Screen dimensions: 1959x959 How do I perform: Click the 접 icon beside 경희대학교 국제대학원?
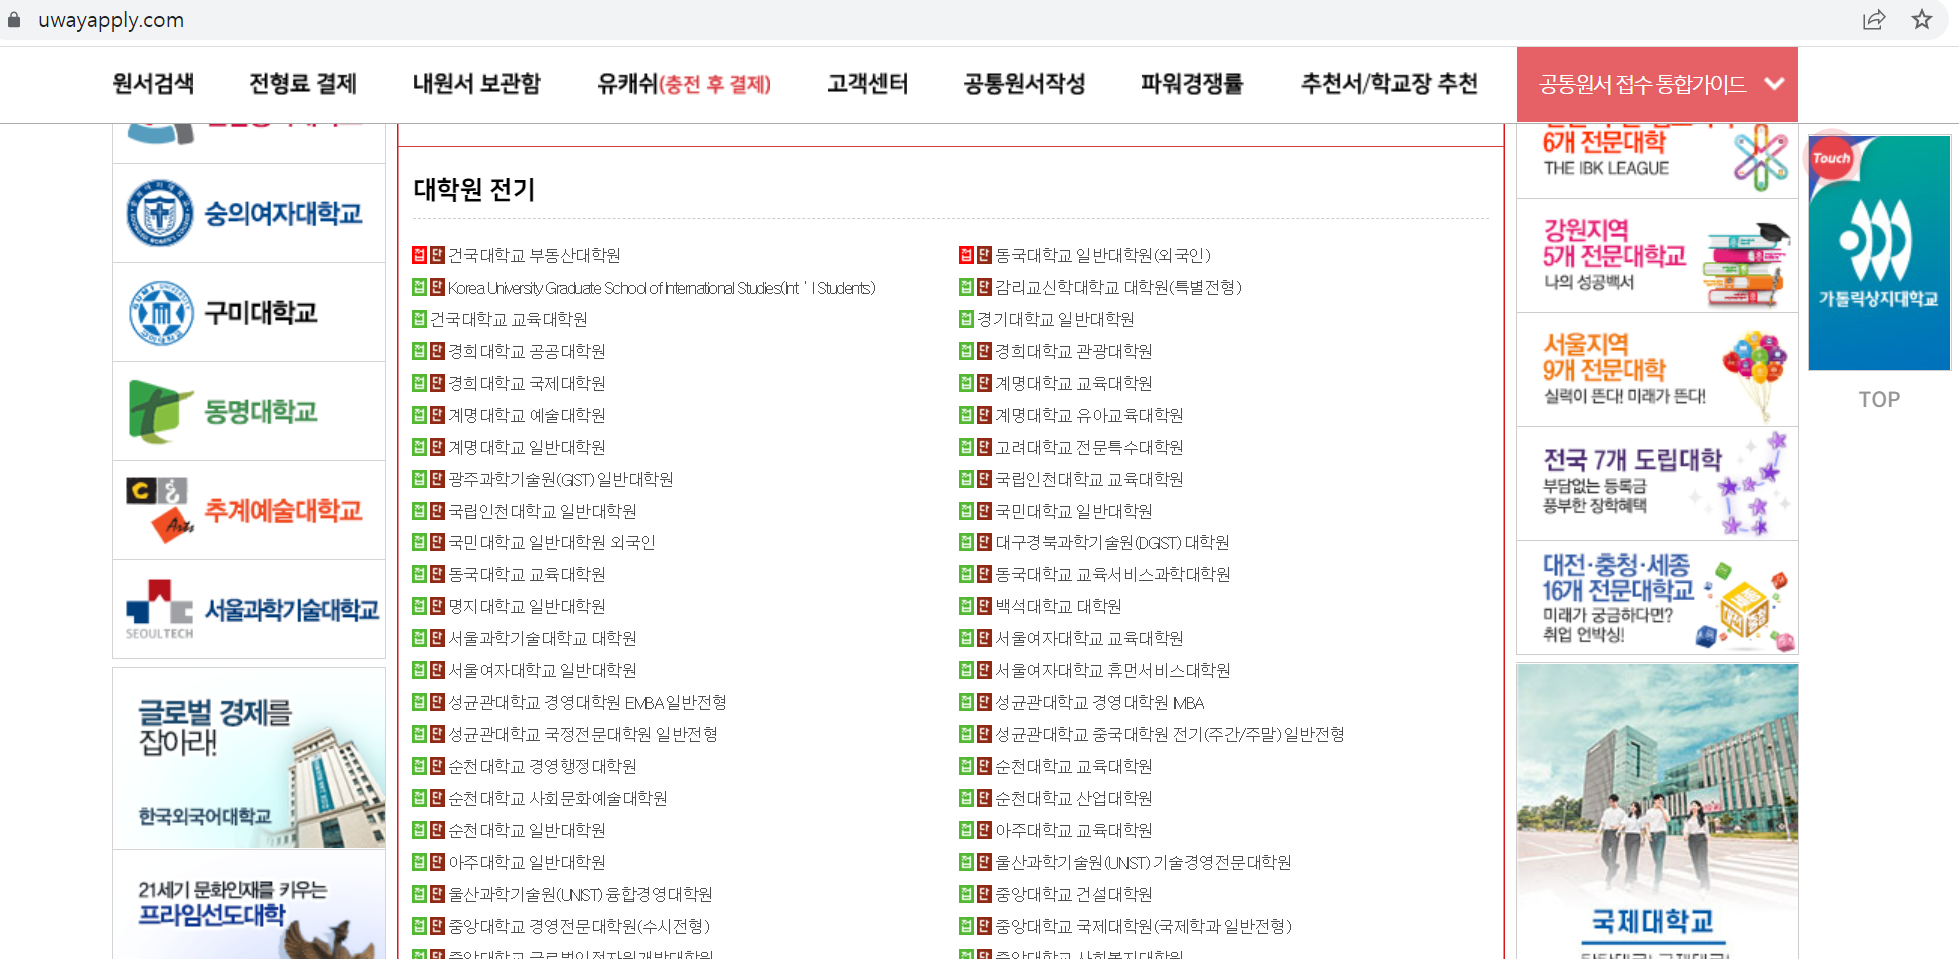pos(420,383)
